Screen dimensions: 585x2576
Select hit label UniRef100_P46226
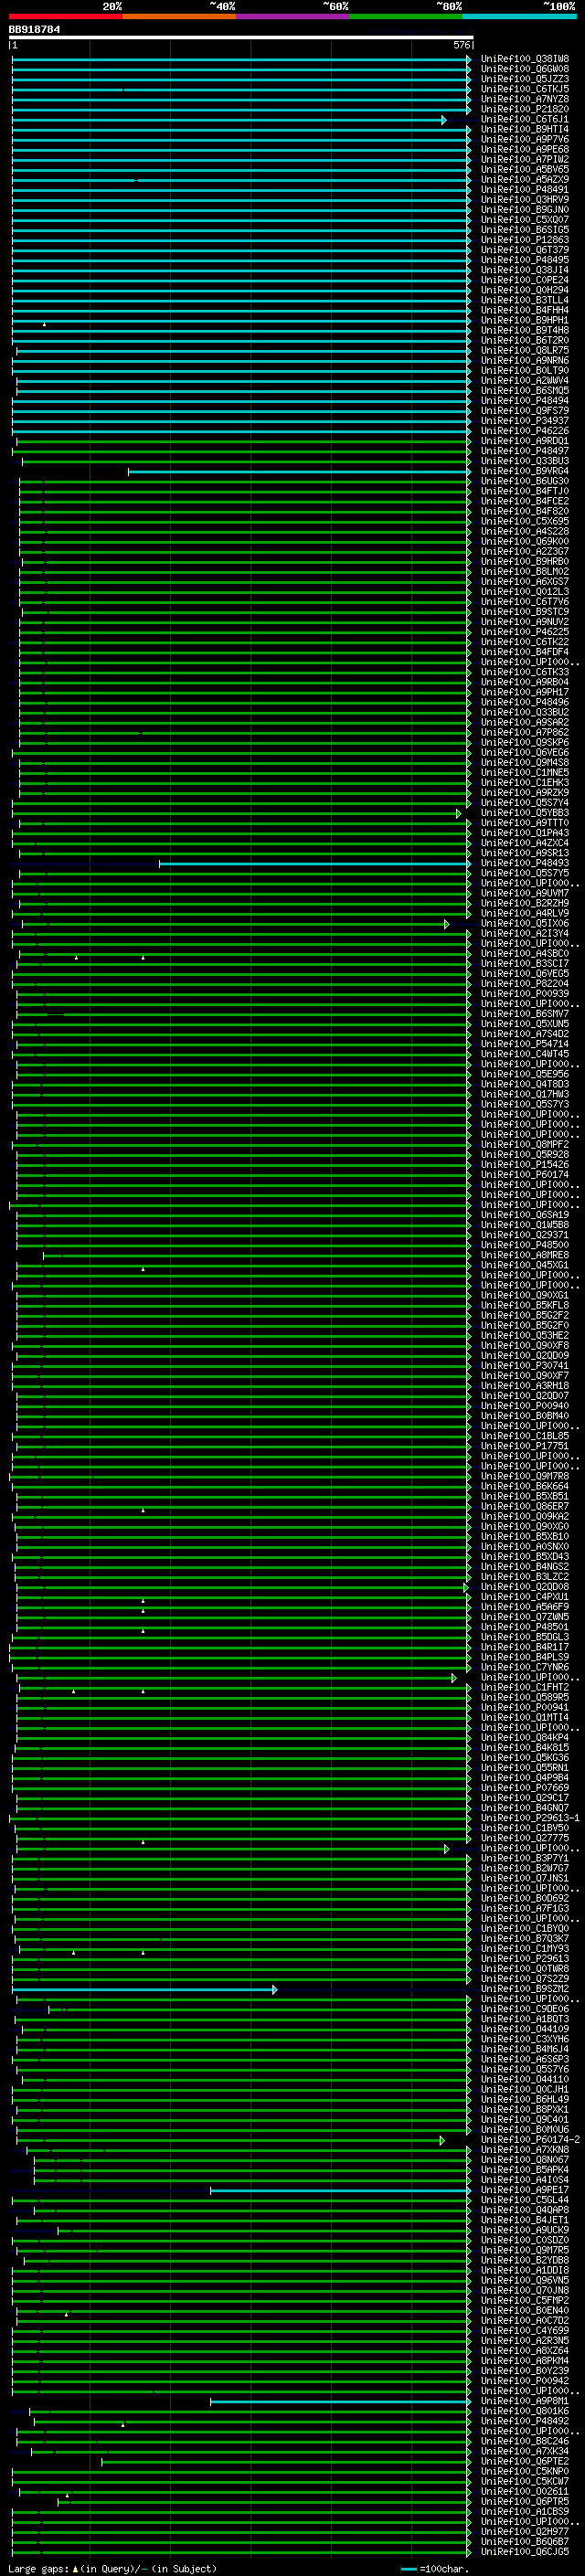click(525, 431)
